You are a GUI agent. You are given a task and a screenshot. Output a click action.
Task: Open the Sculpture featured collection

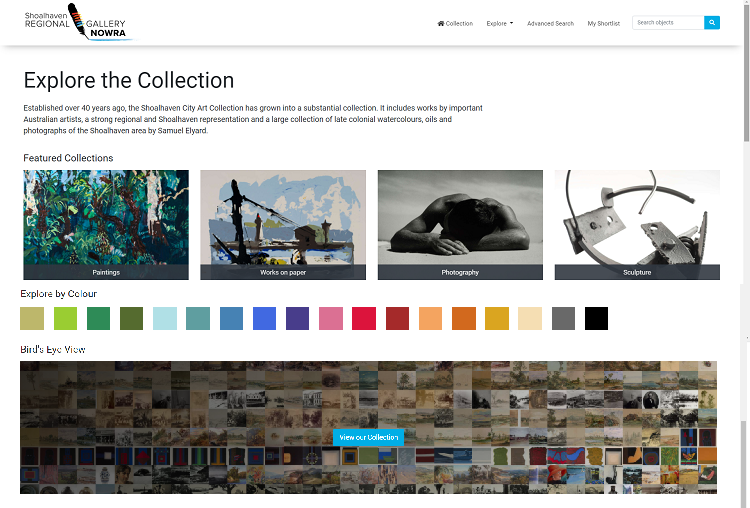[637, 225]
